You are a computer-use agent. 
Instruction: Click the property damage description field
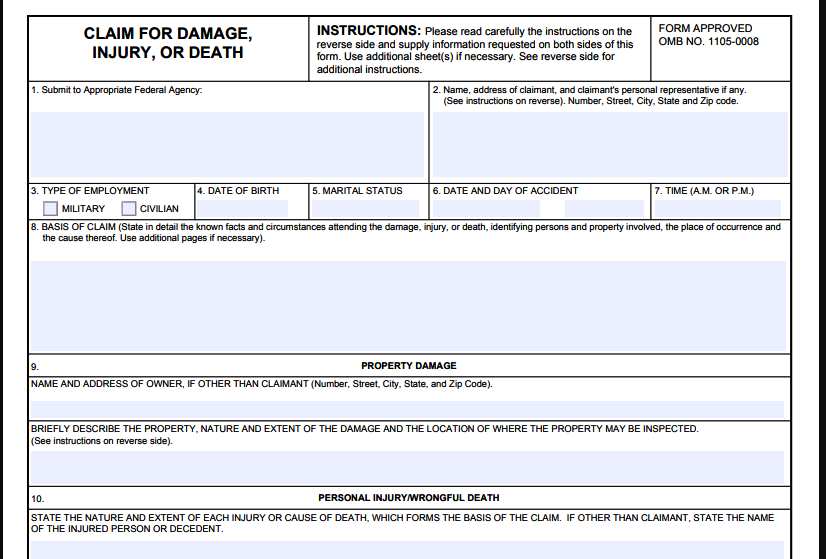click(408, 467)
